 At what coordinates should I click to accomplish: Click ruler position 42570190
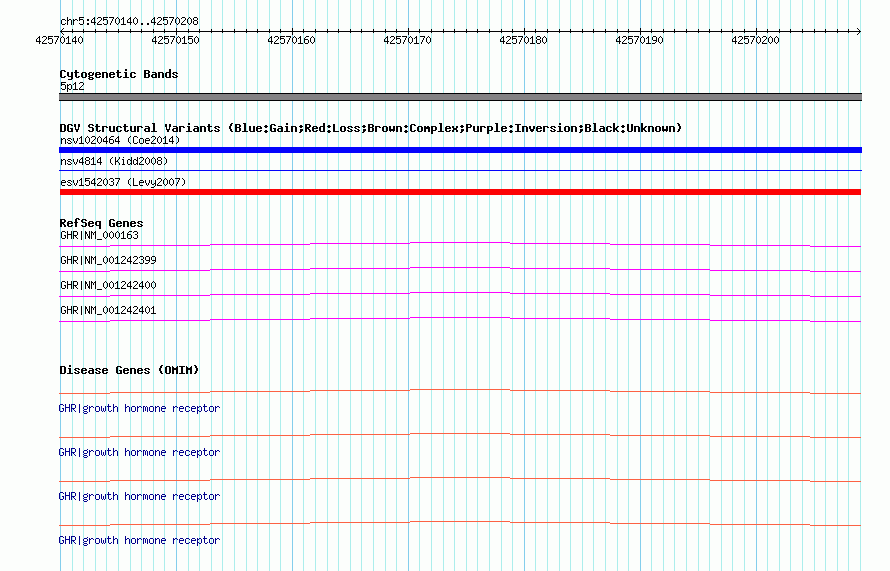(639, 40)
